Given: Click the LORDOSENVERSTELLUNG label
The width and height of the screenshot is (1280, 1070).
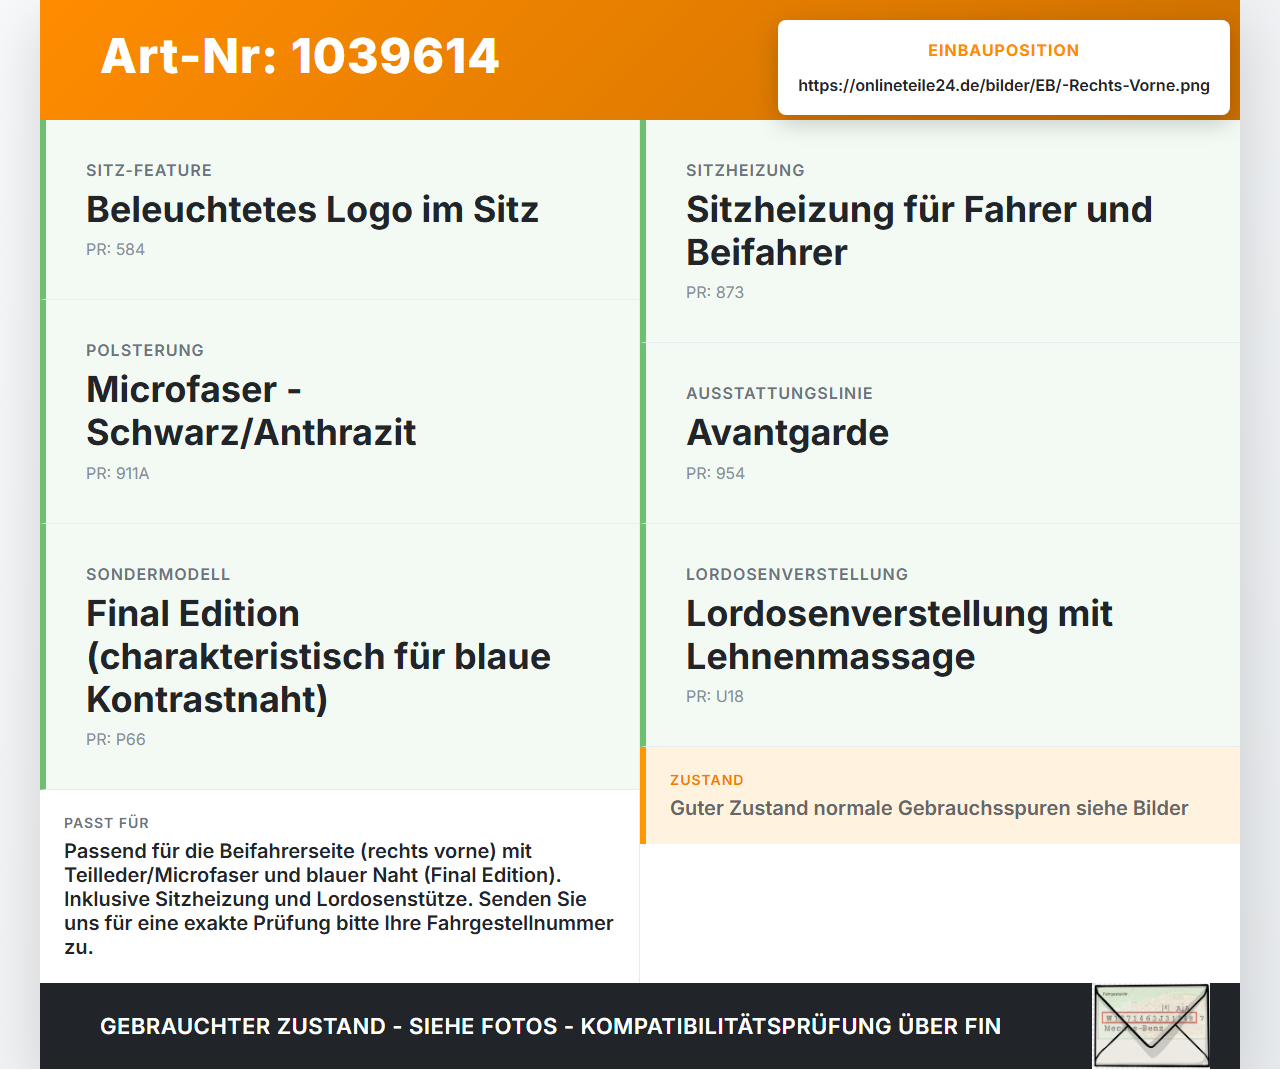Looking at the screenshot, I should click(x=797, y=574).
